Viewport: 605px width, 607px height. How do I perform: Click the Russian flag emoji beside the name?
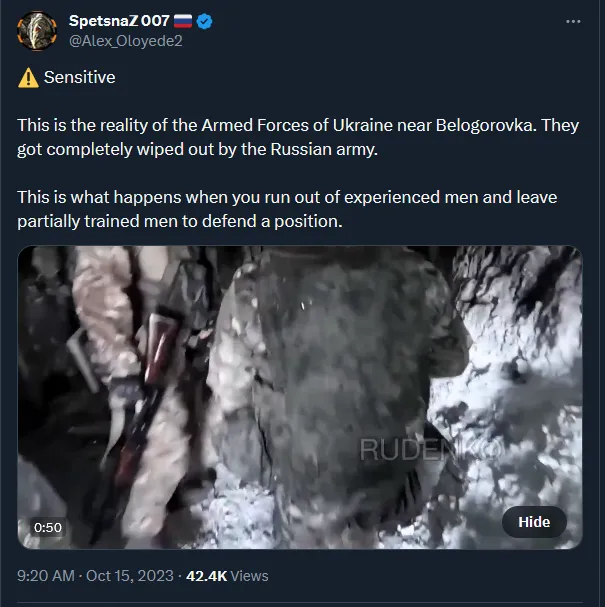click(x=183, y=21)
